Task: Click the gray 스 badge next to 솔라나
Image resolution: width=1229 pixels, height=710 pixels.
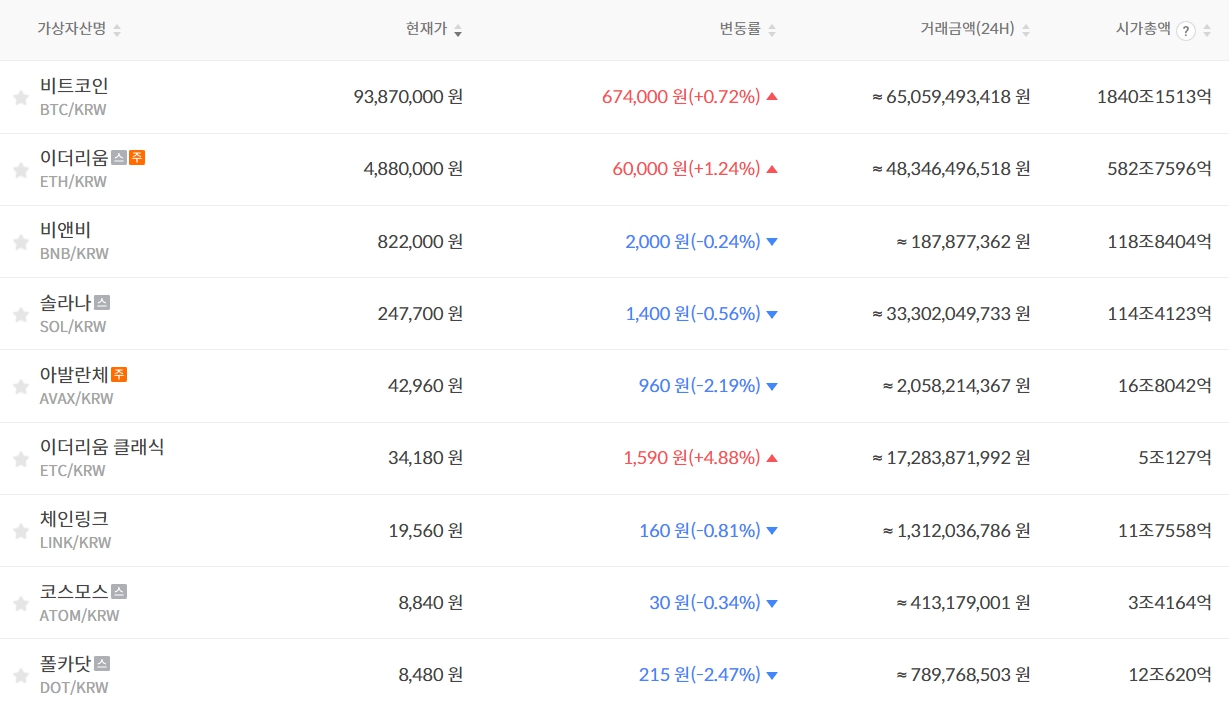Action: coord(102,302)
